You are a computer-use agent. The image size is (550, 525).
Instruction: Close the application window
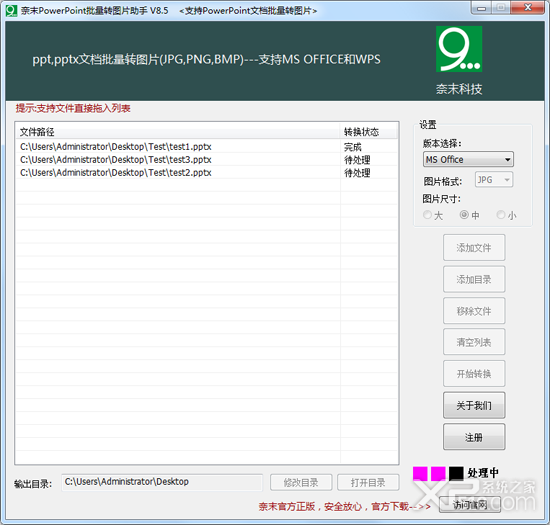[x=528, y=7]
